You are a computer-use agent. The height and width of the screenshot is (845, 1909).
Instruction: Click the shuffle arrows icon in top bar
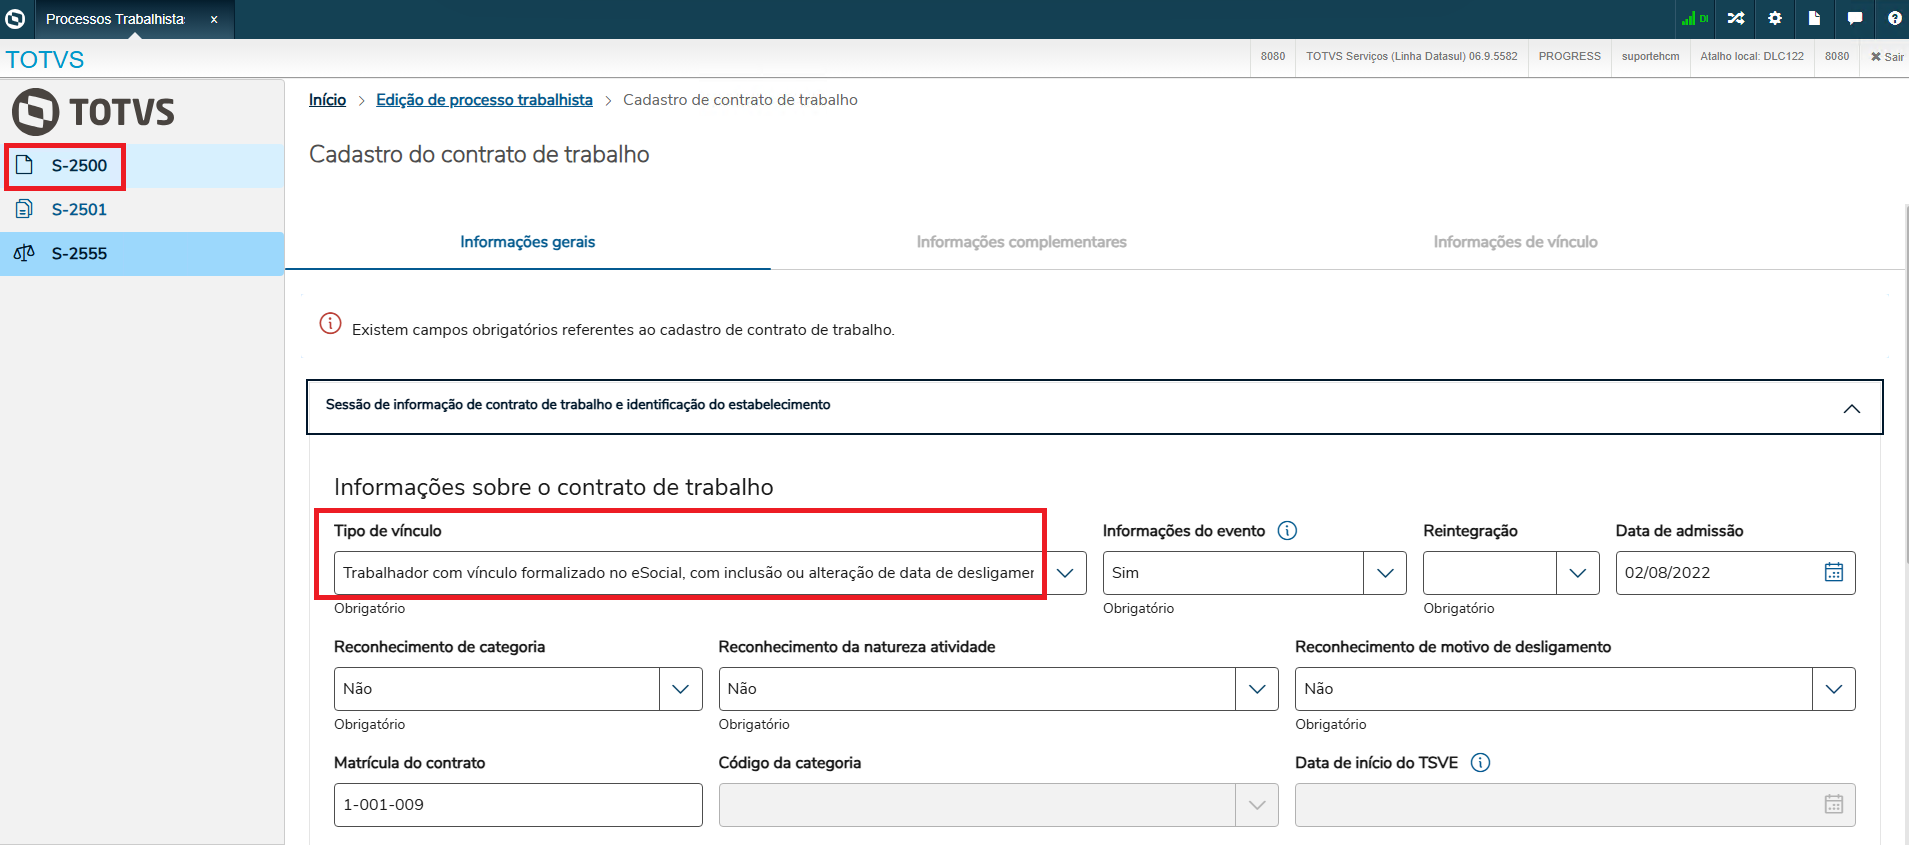click(1736, 18)
